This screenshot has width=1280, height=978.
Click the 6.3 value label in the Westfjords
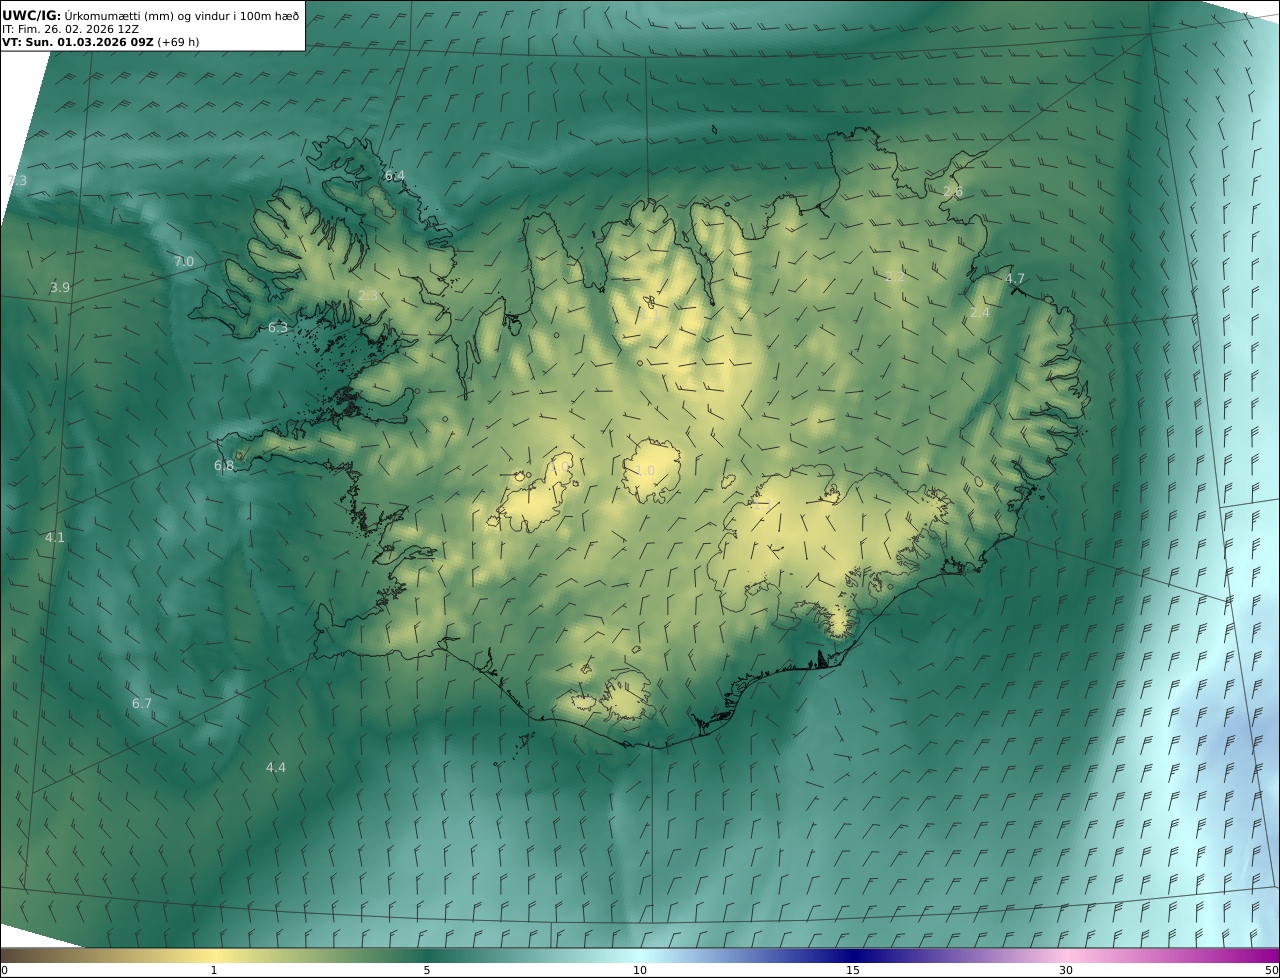[278, 328]
